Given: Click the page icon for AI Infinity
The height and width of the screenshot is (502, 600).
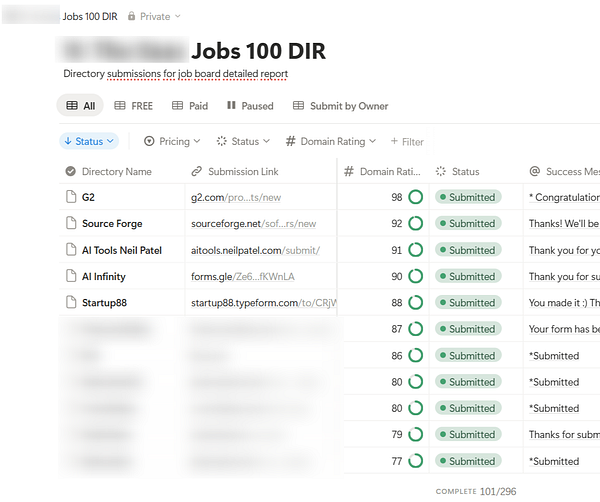Looking at the screenshot, I should click(71, 276).
